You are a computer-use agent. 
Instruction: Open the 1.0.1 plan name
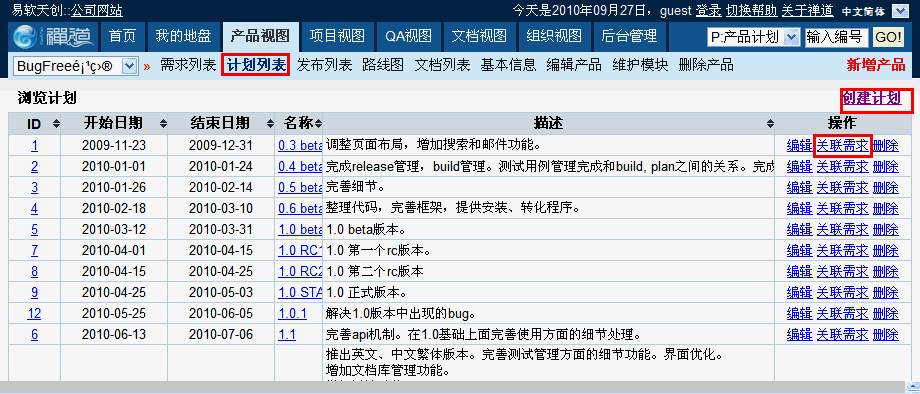[292, 313]
